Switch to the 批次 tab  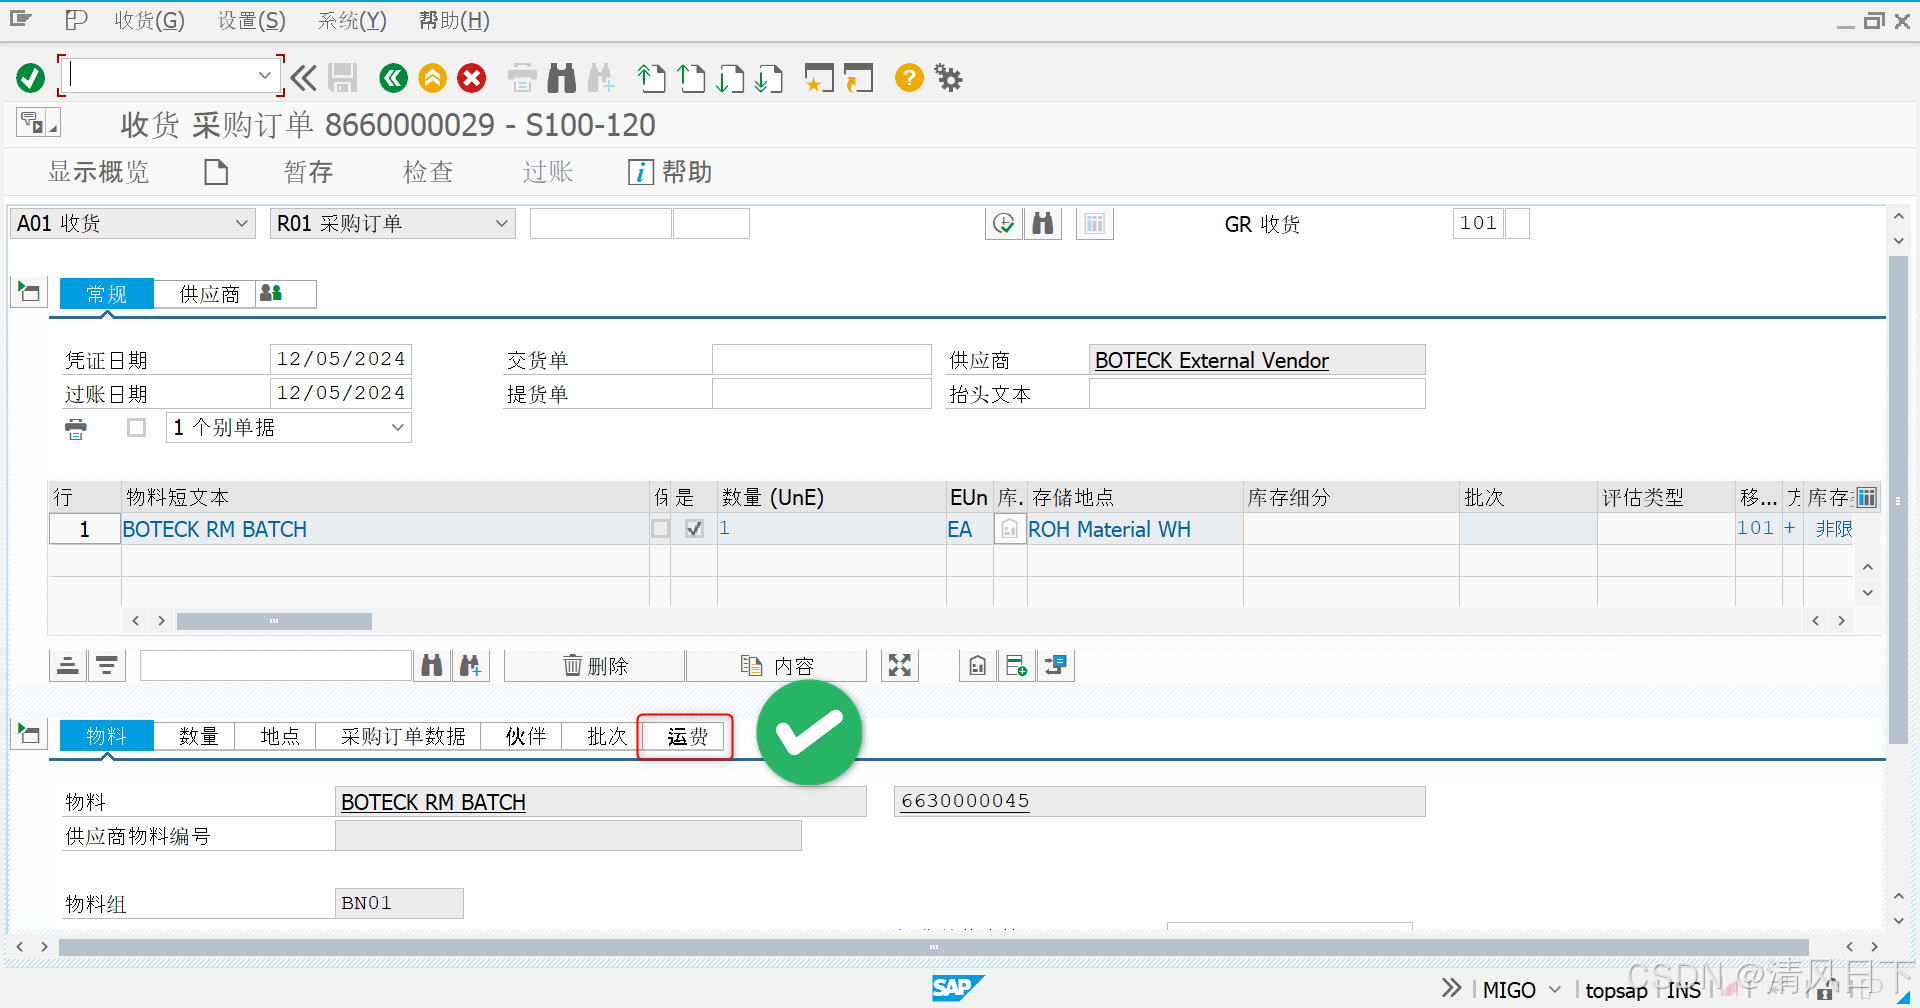[x=605, y=736]
